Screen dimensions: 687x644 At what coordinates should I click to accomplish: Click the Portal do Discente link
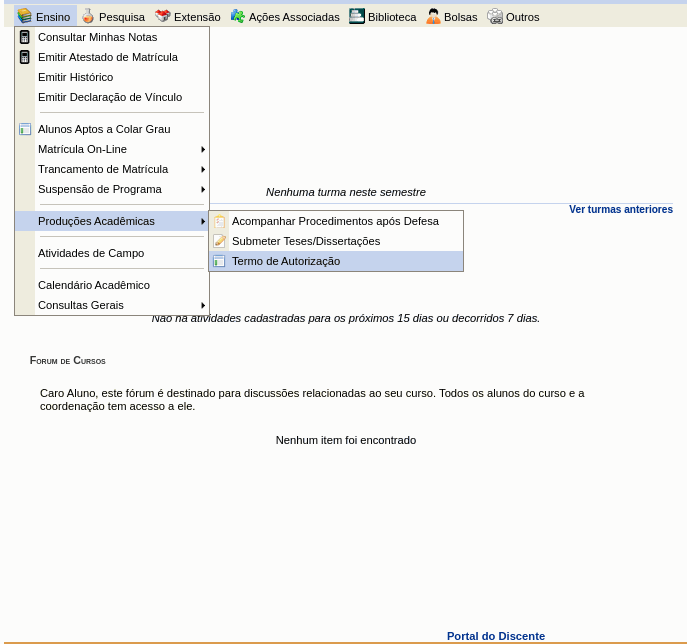(495, 636)
